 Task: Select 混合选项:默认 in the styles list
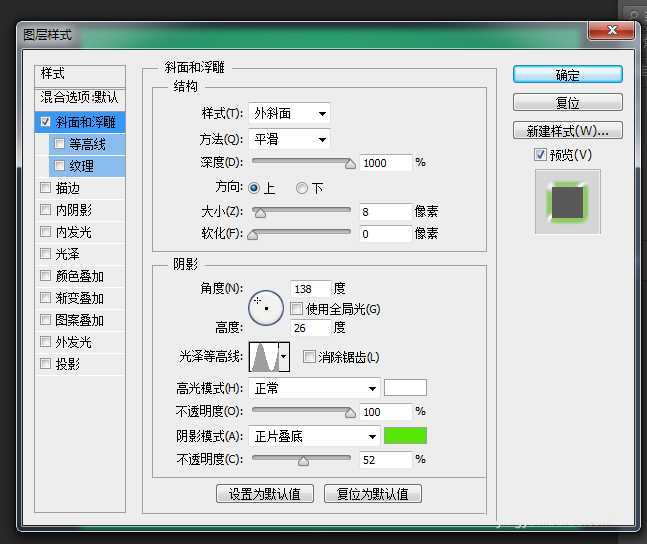click(80, 98)
